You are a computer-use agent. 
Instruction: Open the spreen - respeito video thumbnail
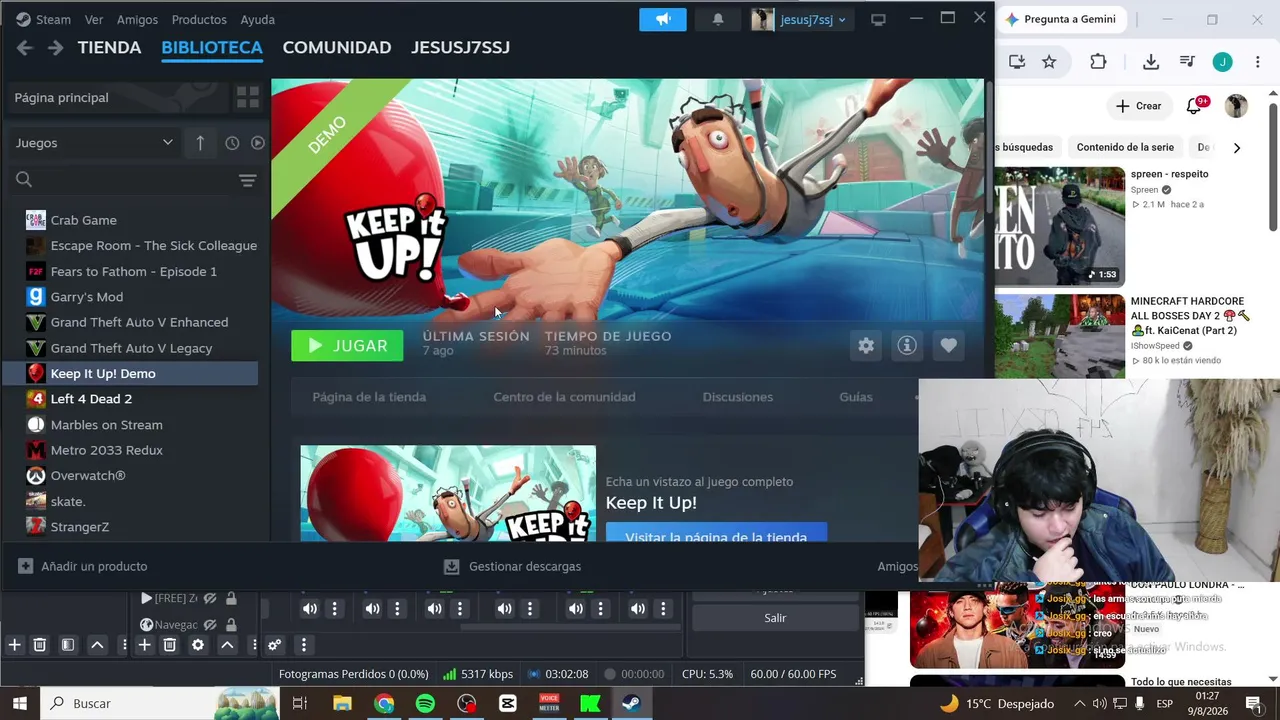(1059, 226)
